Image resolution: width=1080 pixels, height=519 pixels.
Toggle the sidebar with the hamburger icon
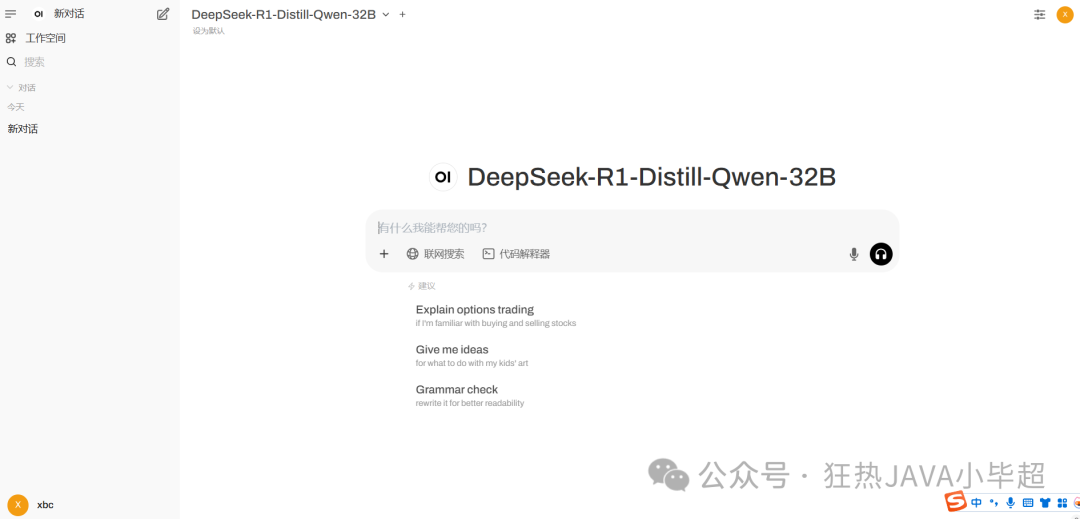click(10, 14)
